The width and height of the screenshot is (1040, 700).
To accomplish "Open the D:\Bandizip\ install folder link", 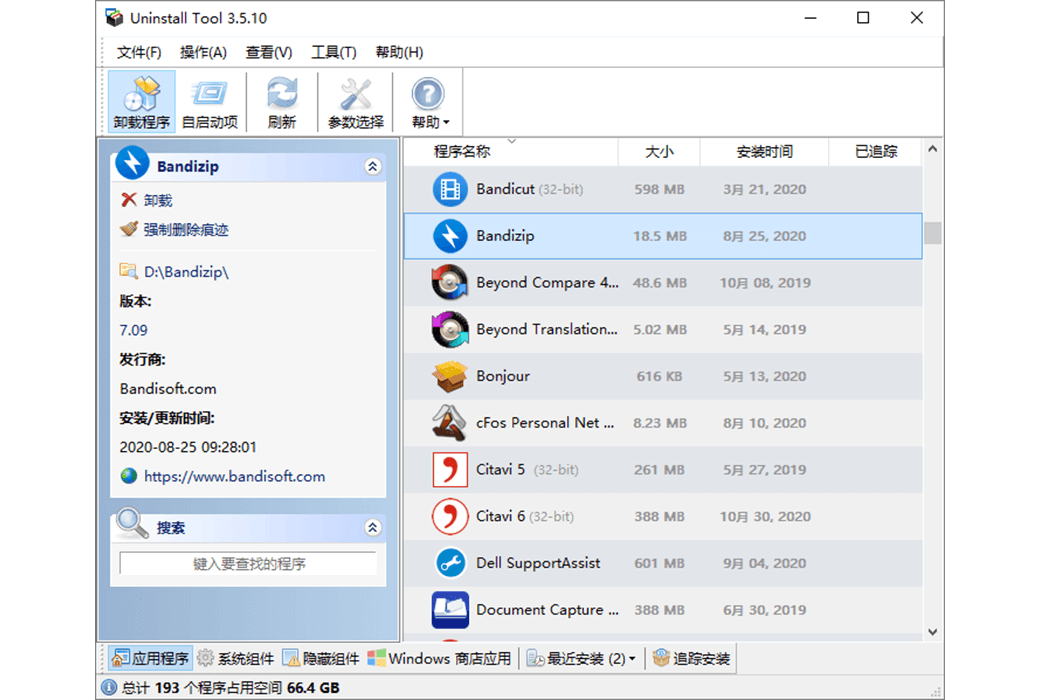I will pos(186,271).
